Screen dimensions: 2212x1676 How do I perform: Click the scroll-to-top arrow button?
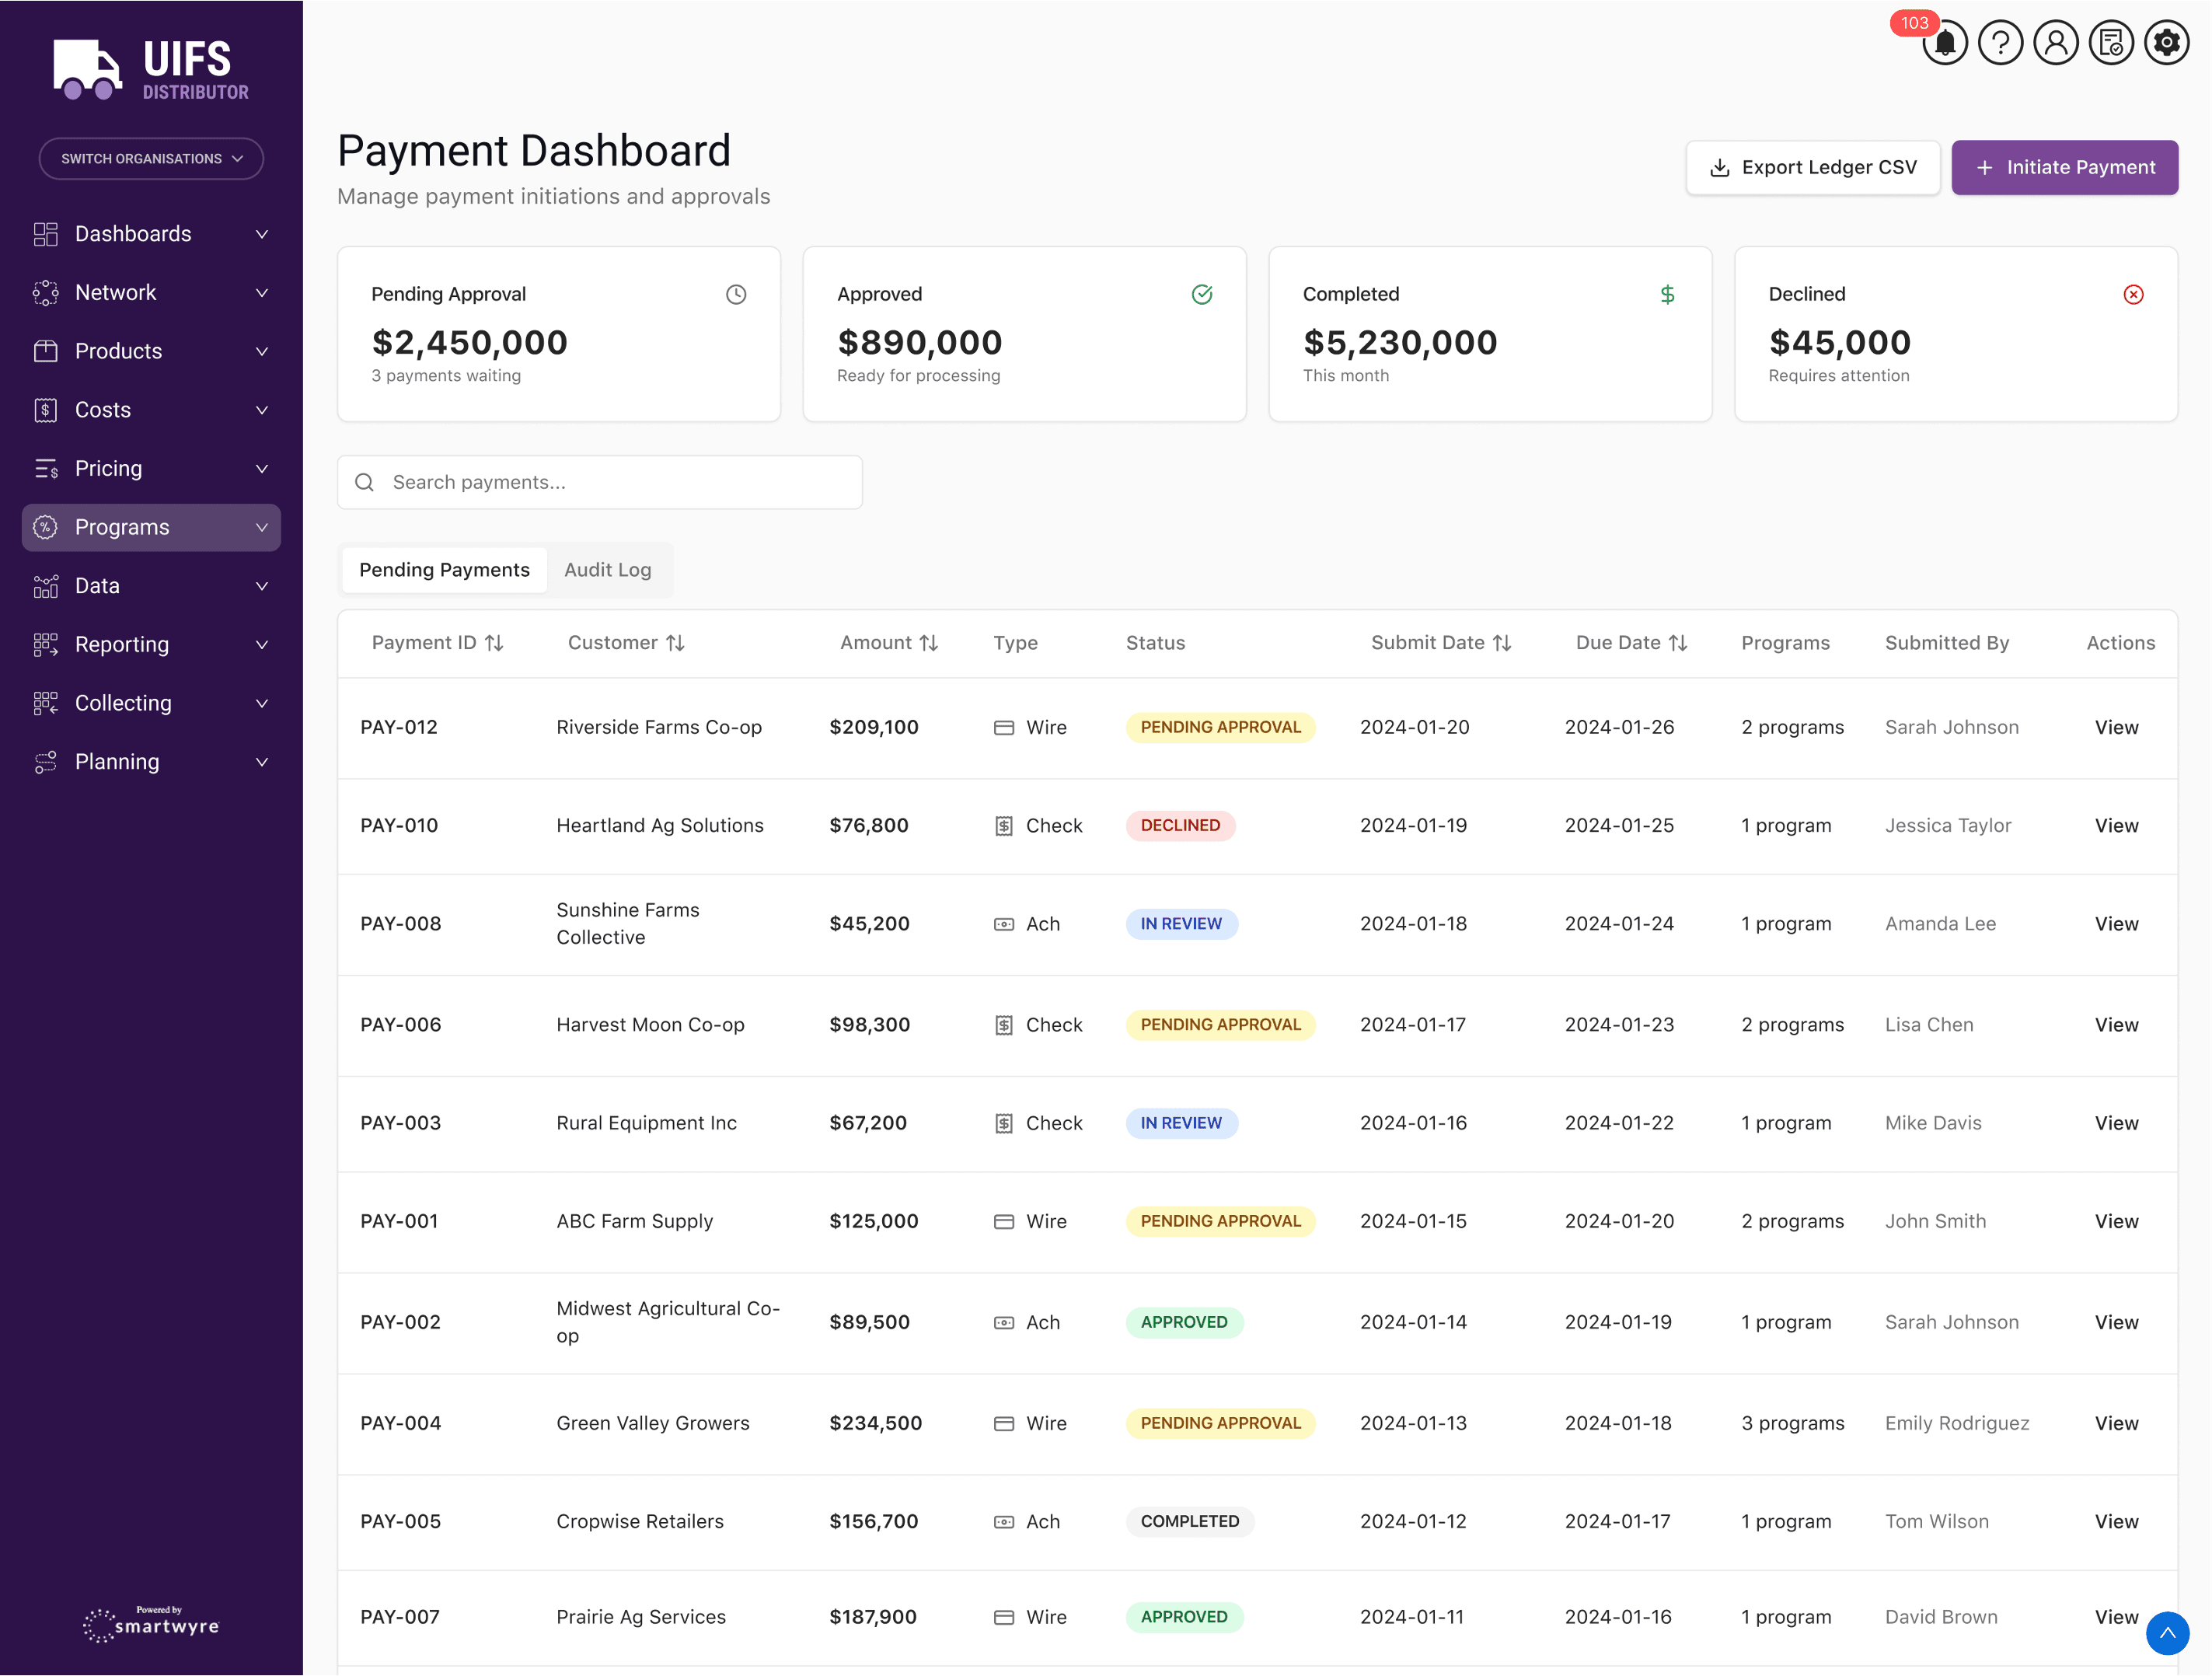2167,1633
